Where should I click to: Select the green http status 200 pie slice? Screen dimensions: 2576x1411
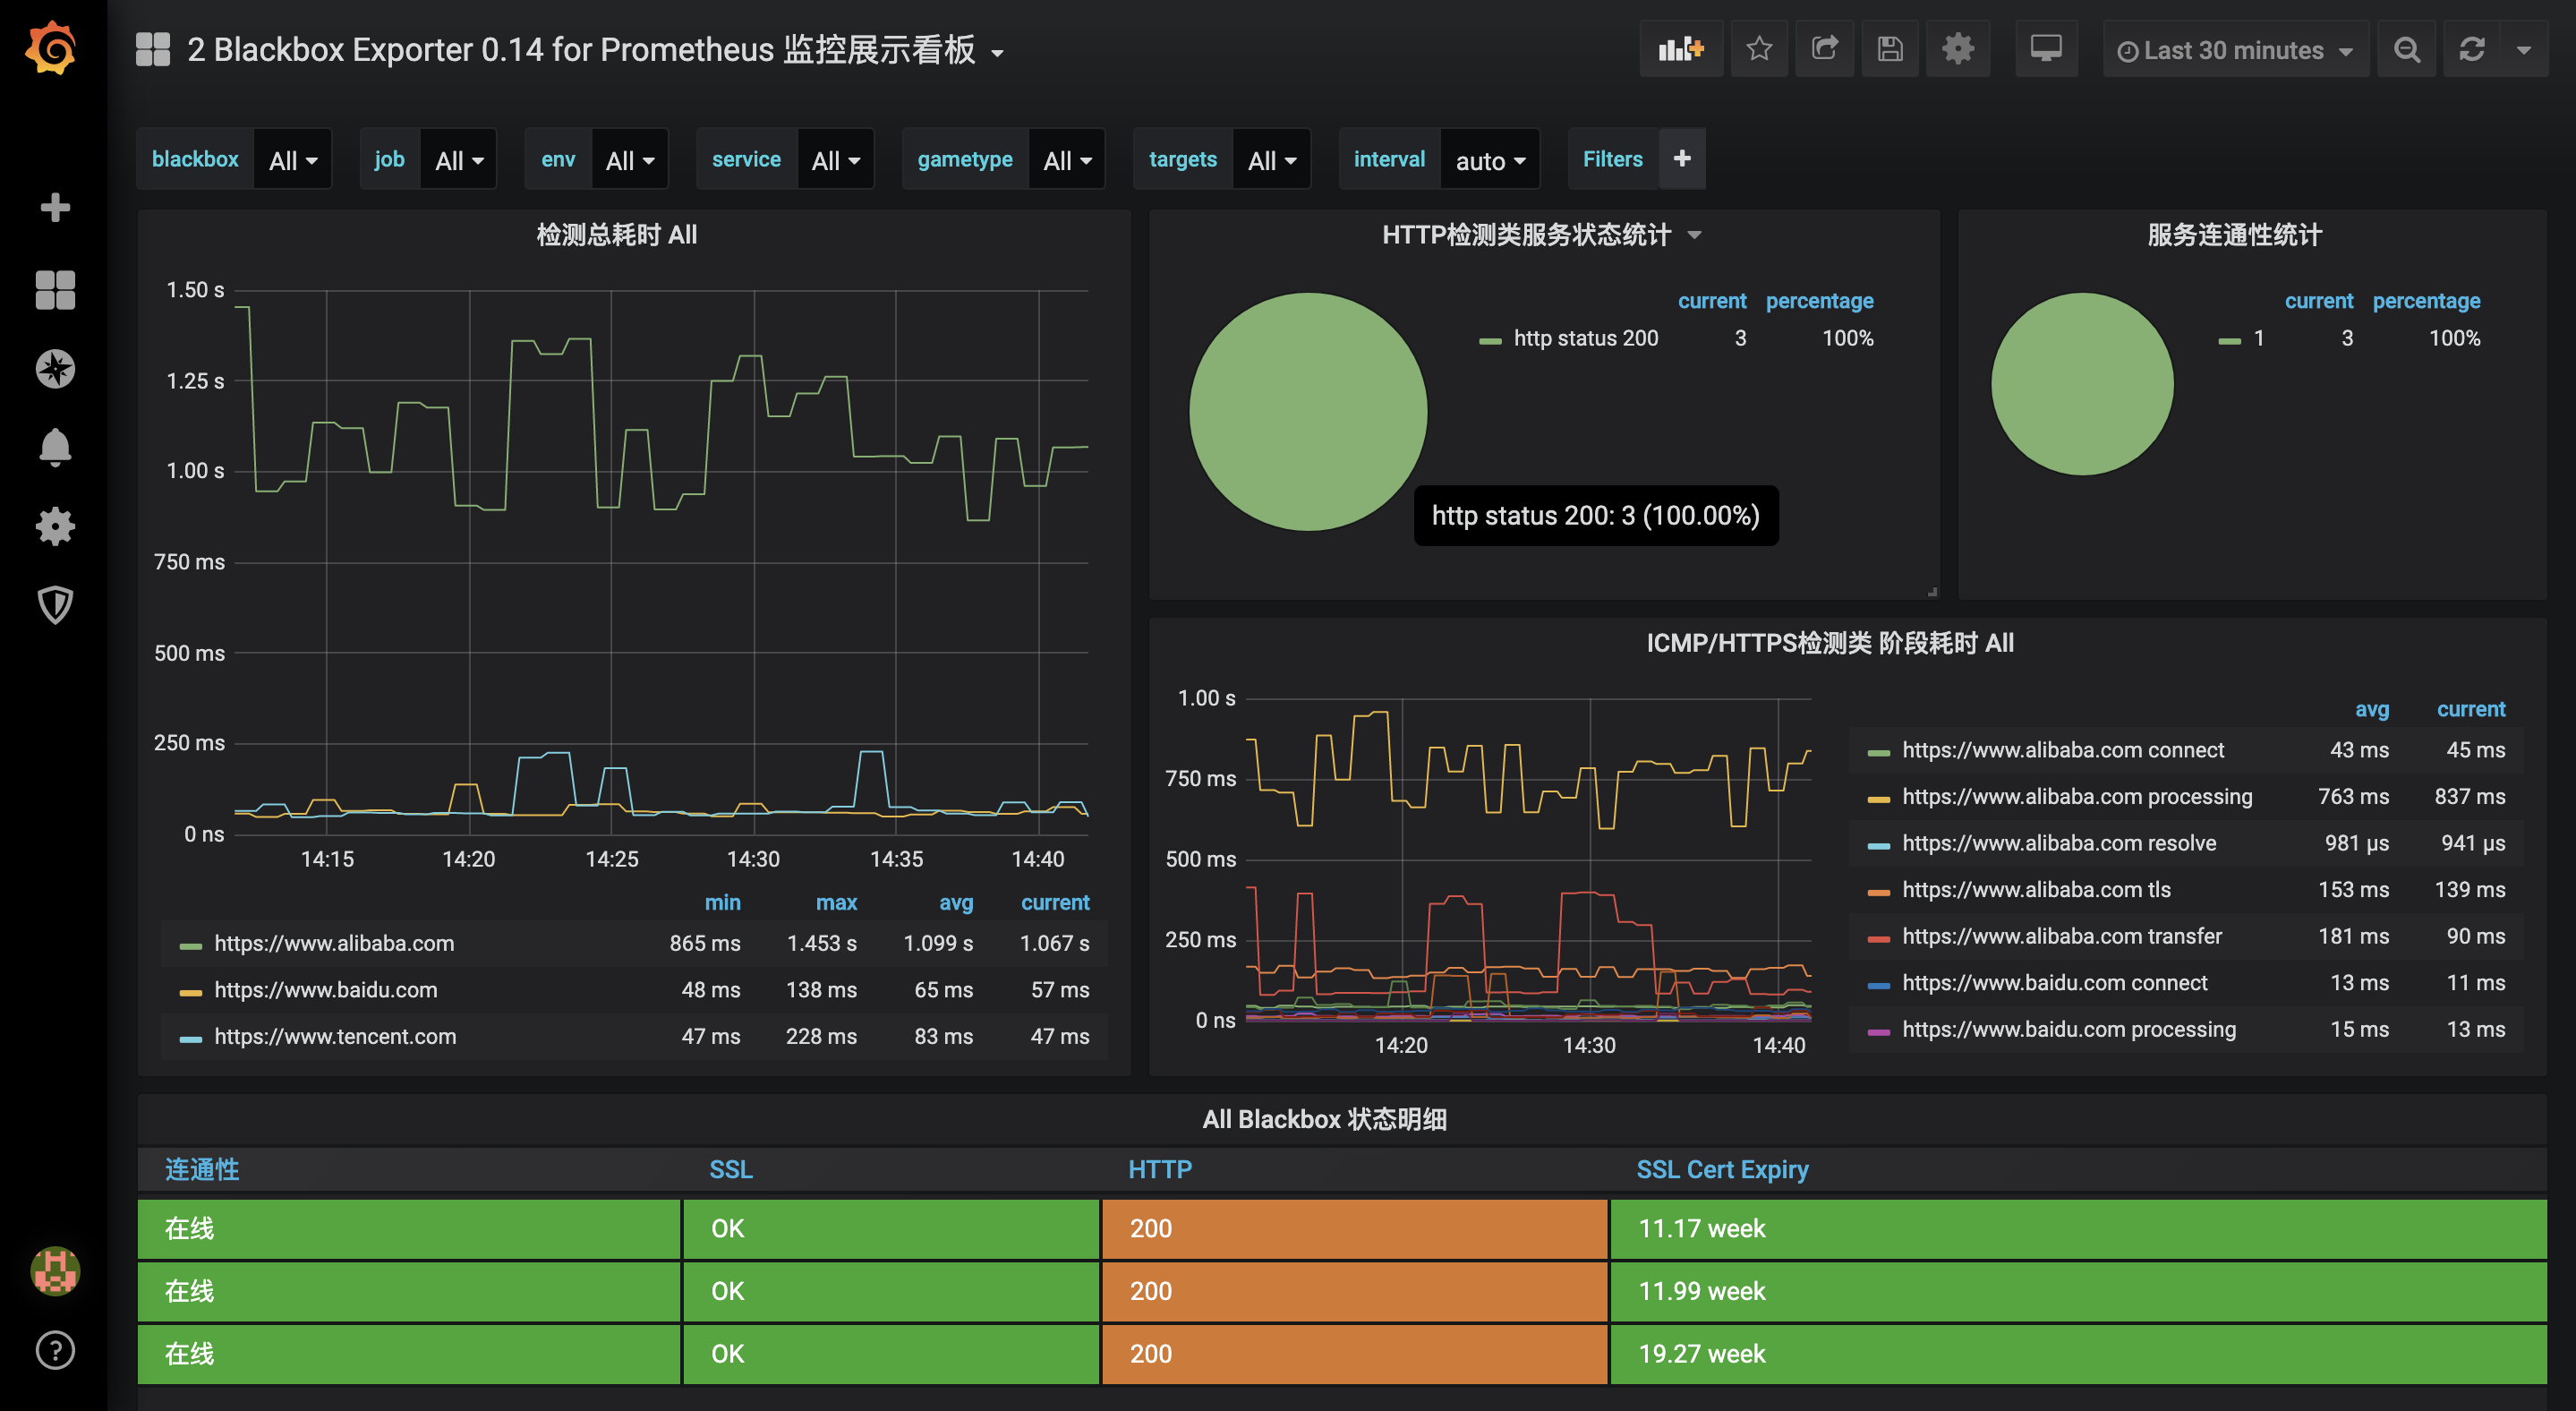pos(1307,412)
